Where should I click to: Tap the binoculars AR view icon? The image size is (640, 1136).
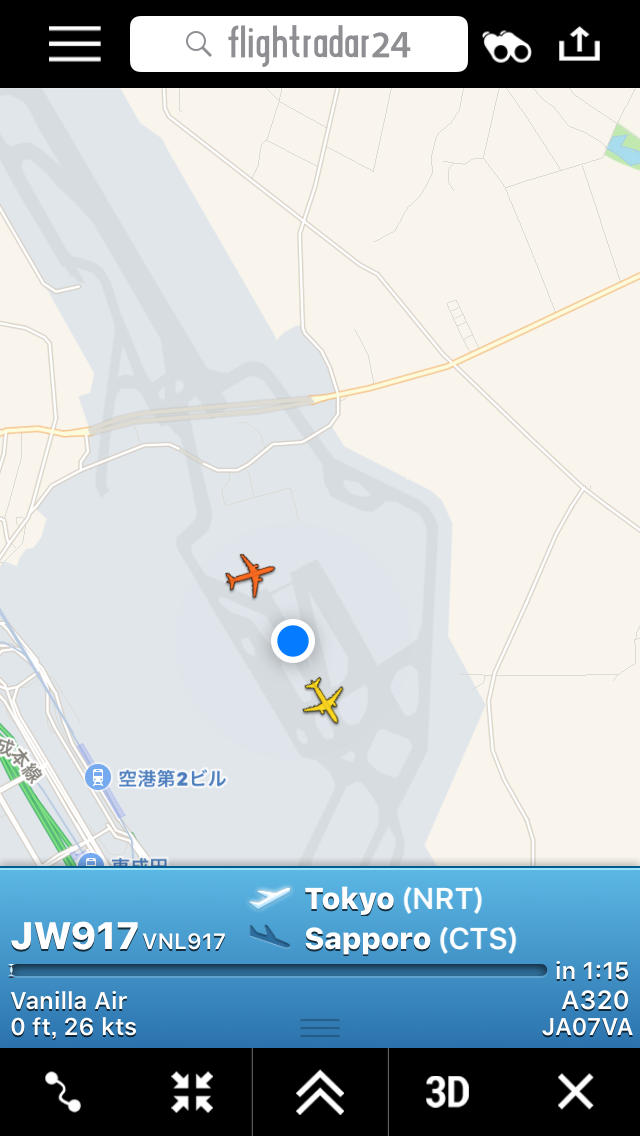pos(507,46)
